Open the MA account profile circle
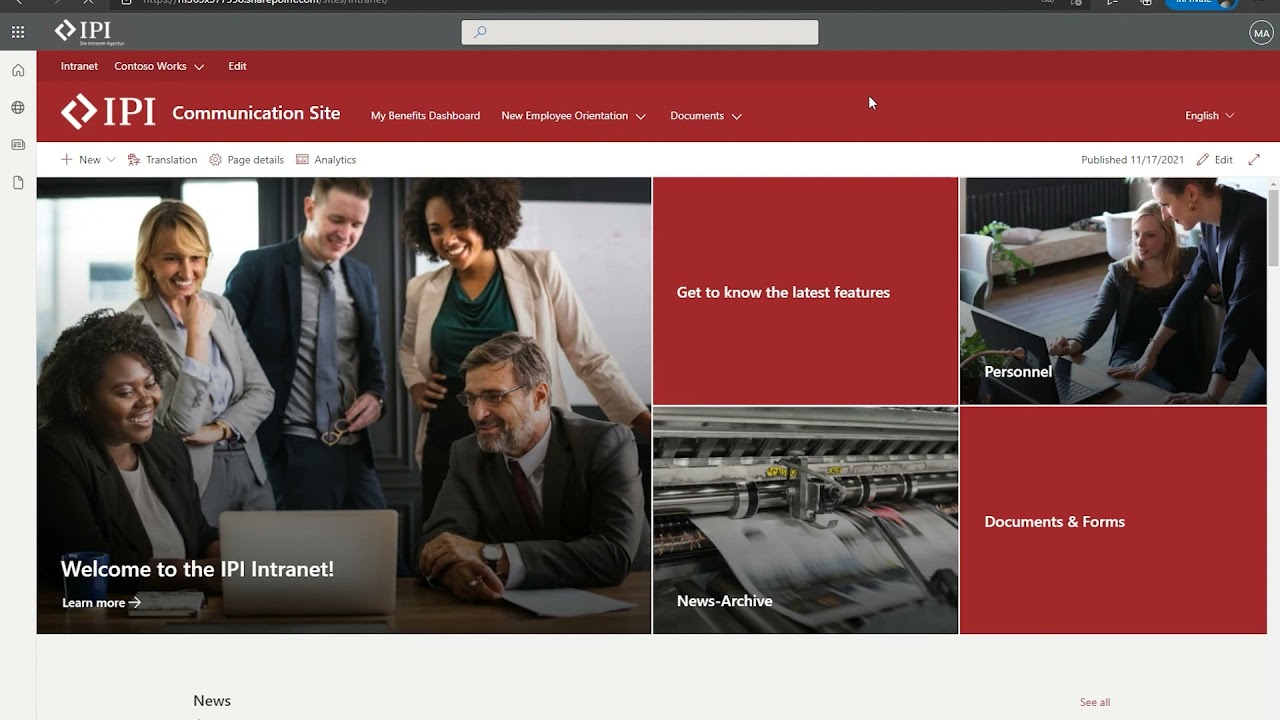Screen dimensions: 1280x720 click(1261, 33)
